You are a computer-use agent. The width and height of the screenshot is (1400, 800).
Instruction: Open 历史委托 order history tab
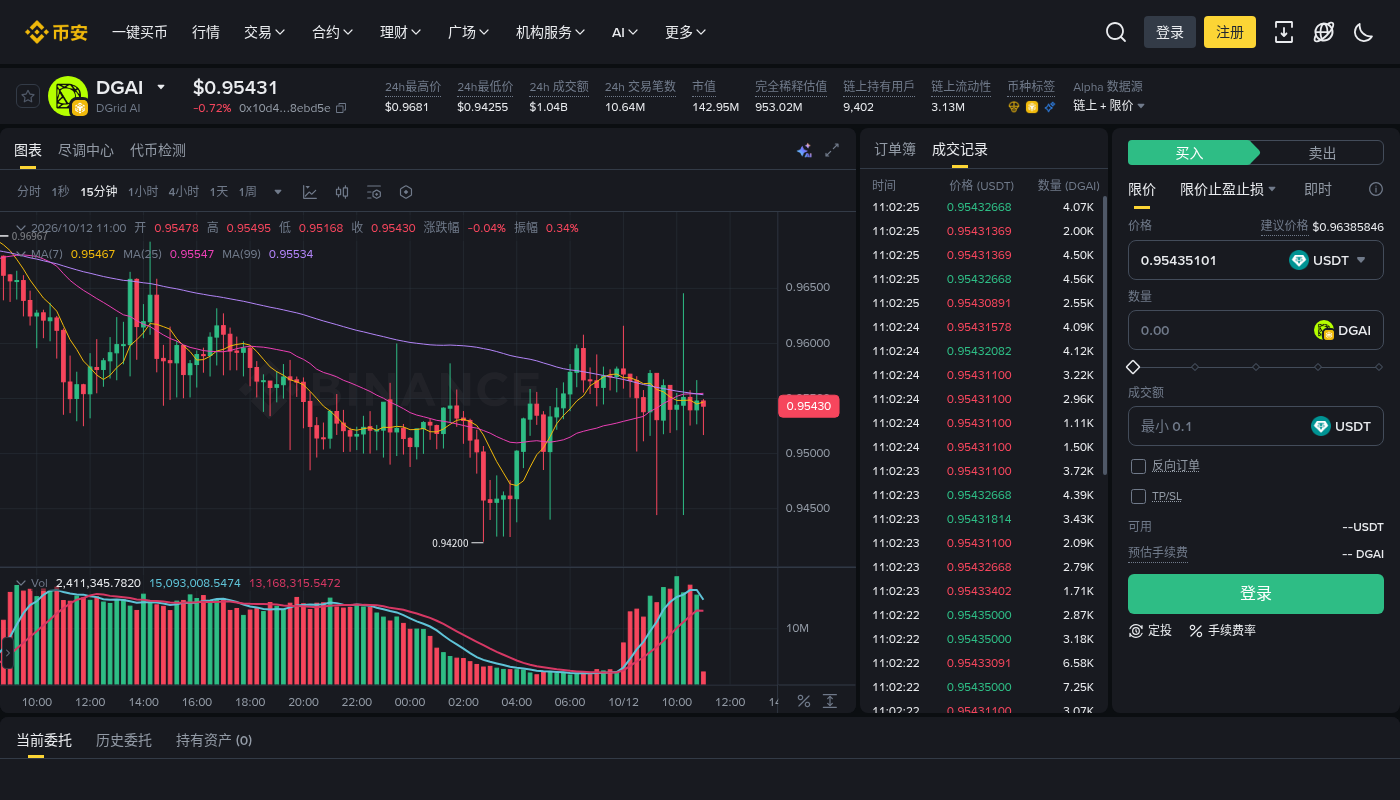click(124, 740)
